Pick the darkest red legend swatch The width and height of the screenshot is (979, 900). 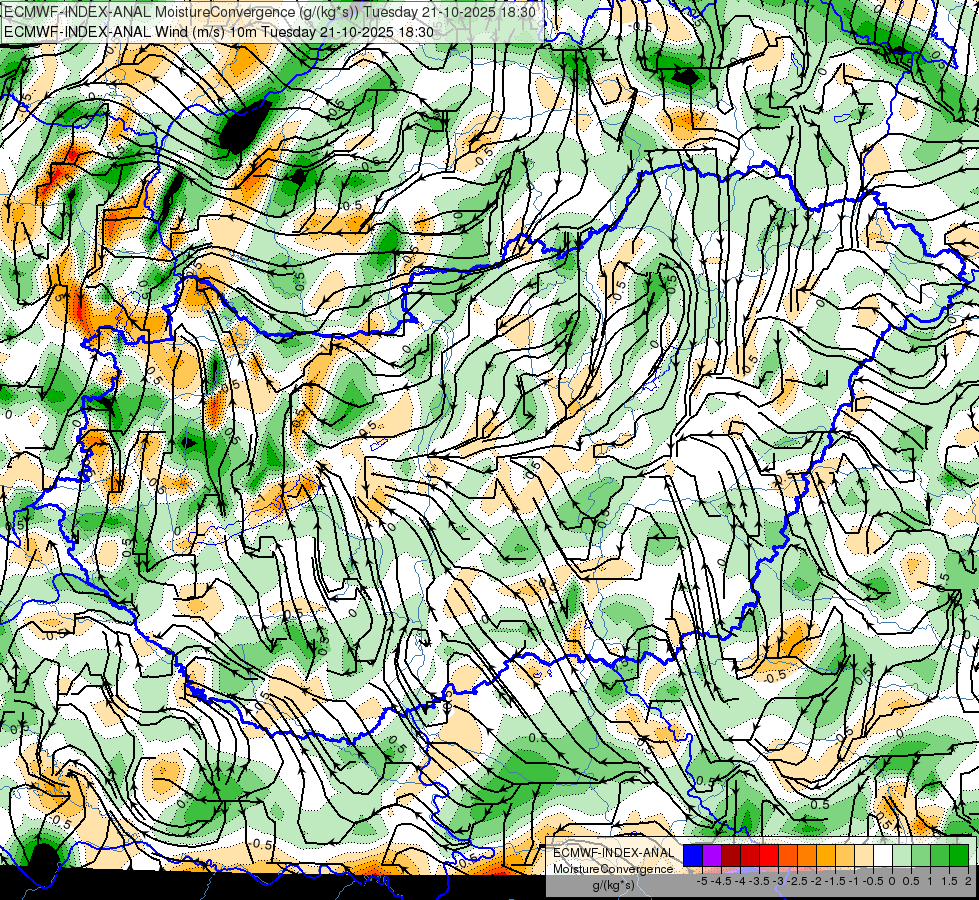click(x=731, y=856)
